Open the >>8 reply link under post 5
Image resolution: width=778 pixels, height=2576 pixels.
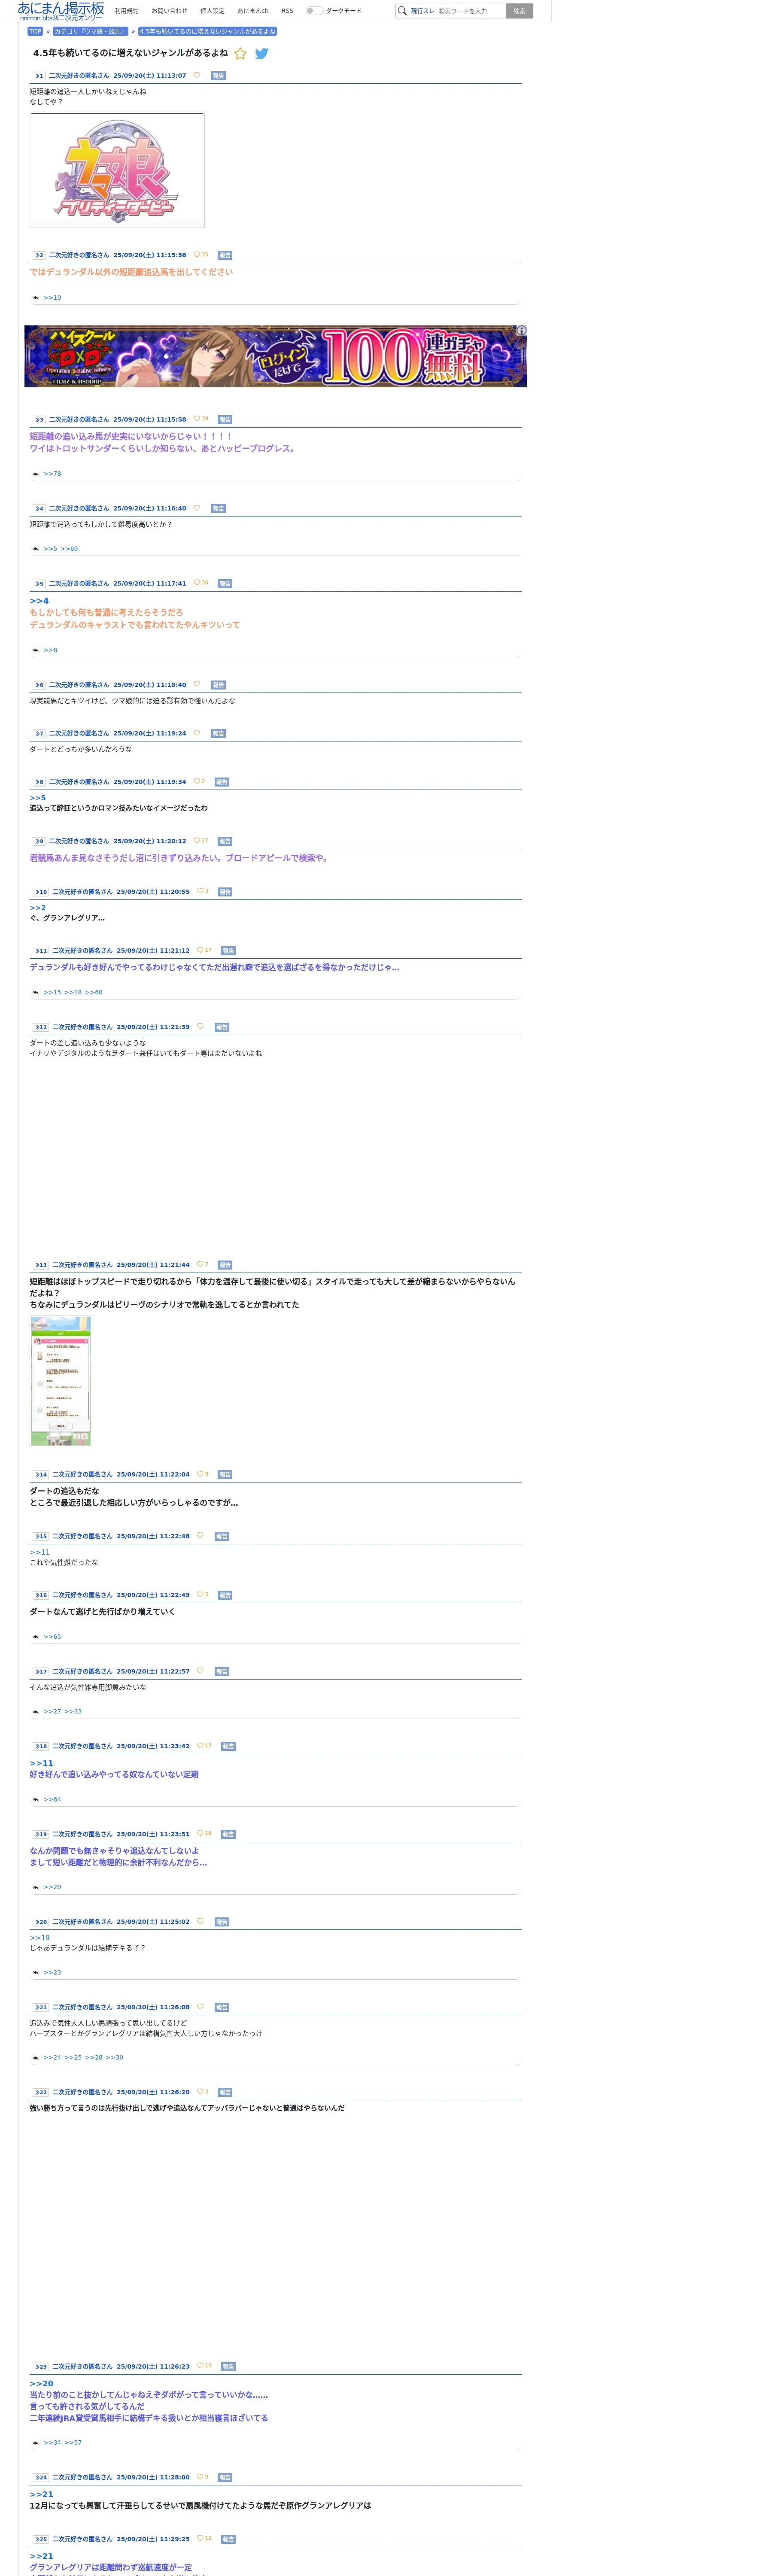click(x=50, y=651)
